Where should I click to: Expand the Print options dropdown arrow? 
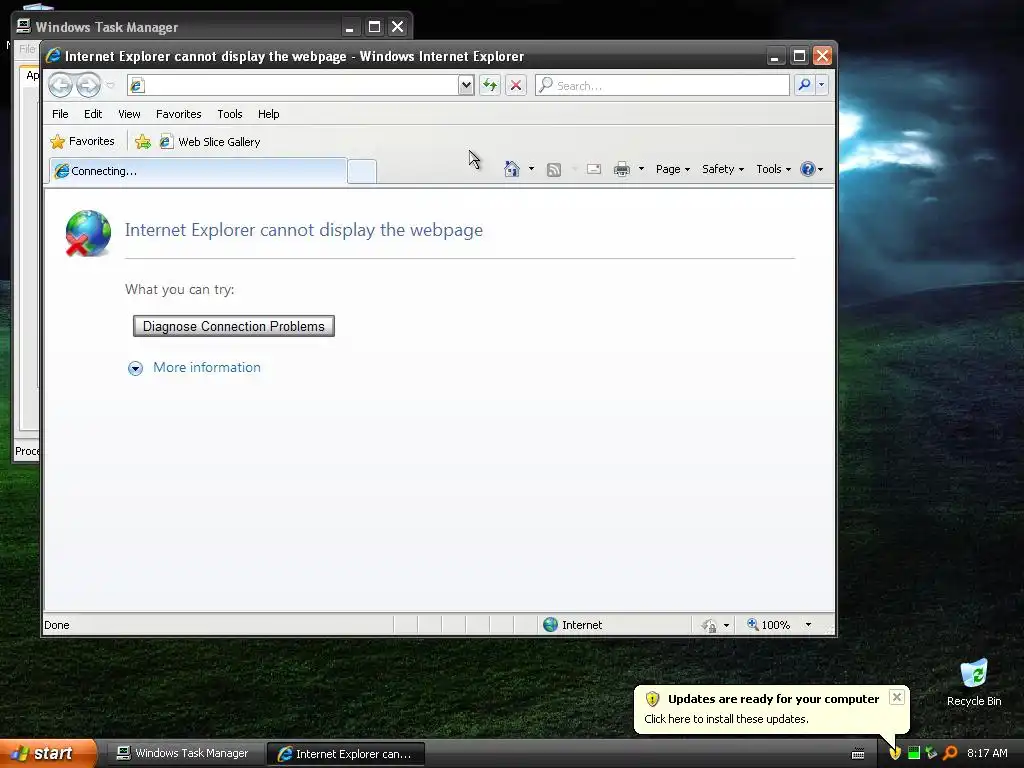click(641, 169)
